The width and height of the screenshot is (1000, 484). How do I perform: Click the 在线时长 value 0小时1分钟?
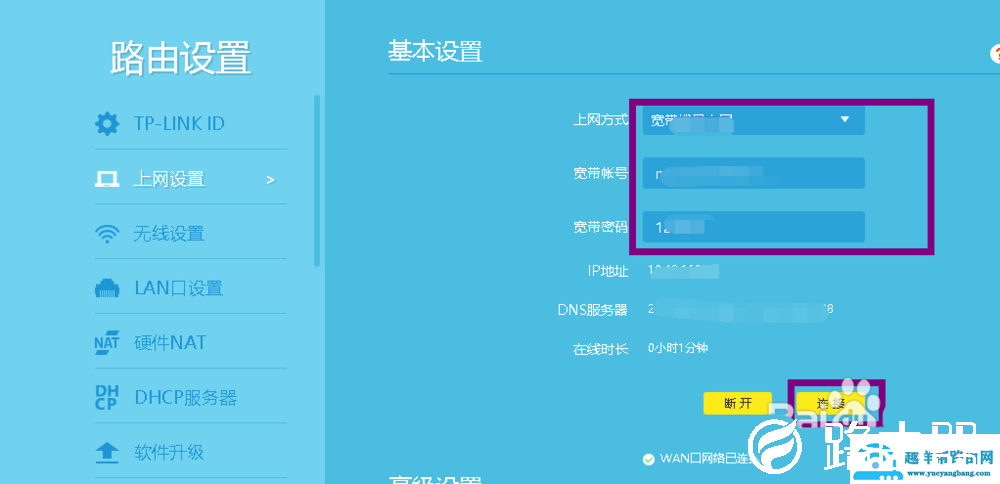(678, 348)
